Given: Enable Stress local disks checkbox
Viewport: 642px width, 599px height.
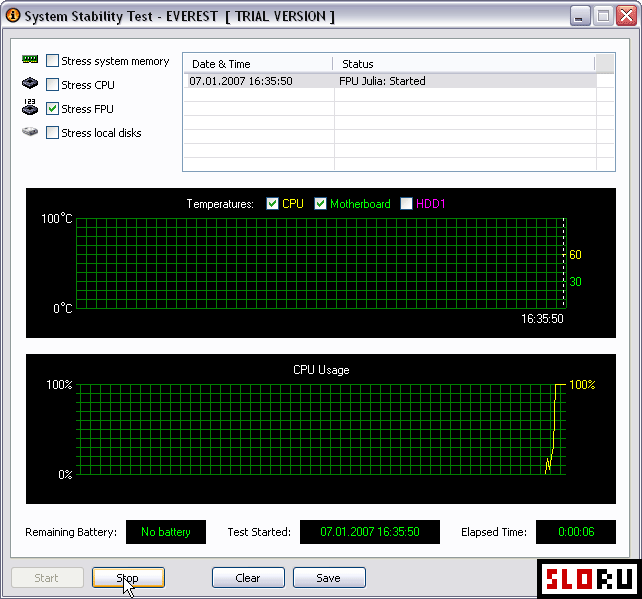Looking at the screenshot, I should (52, 133).
